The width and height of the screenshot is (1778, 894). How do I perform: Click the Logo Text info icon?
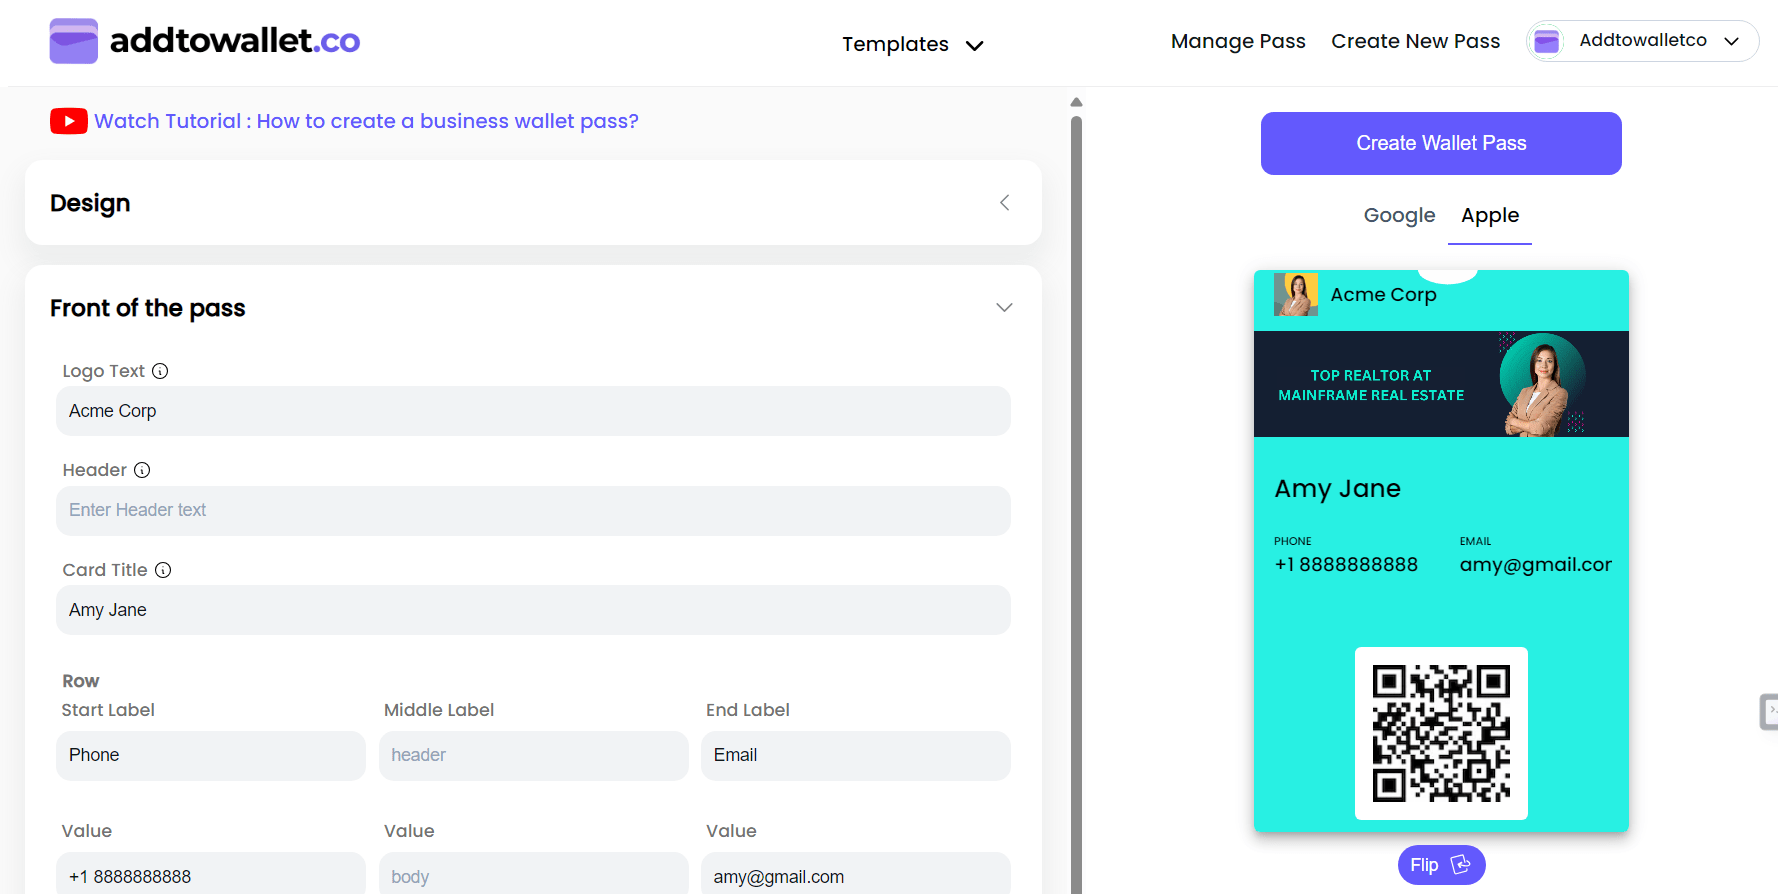click(160, 371)
